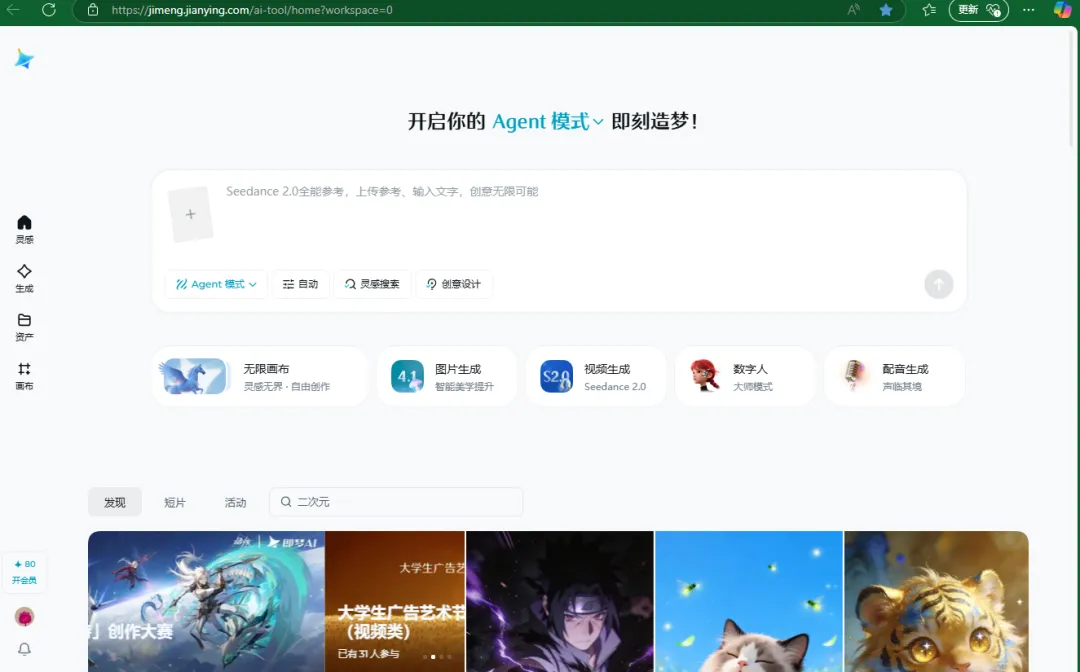Click the 4.1 icon on 图片生成
This screenshot has height=672, width=1080.
pyautogui.click(x=407, y=377)
